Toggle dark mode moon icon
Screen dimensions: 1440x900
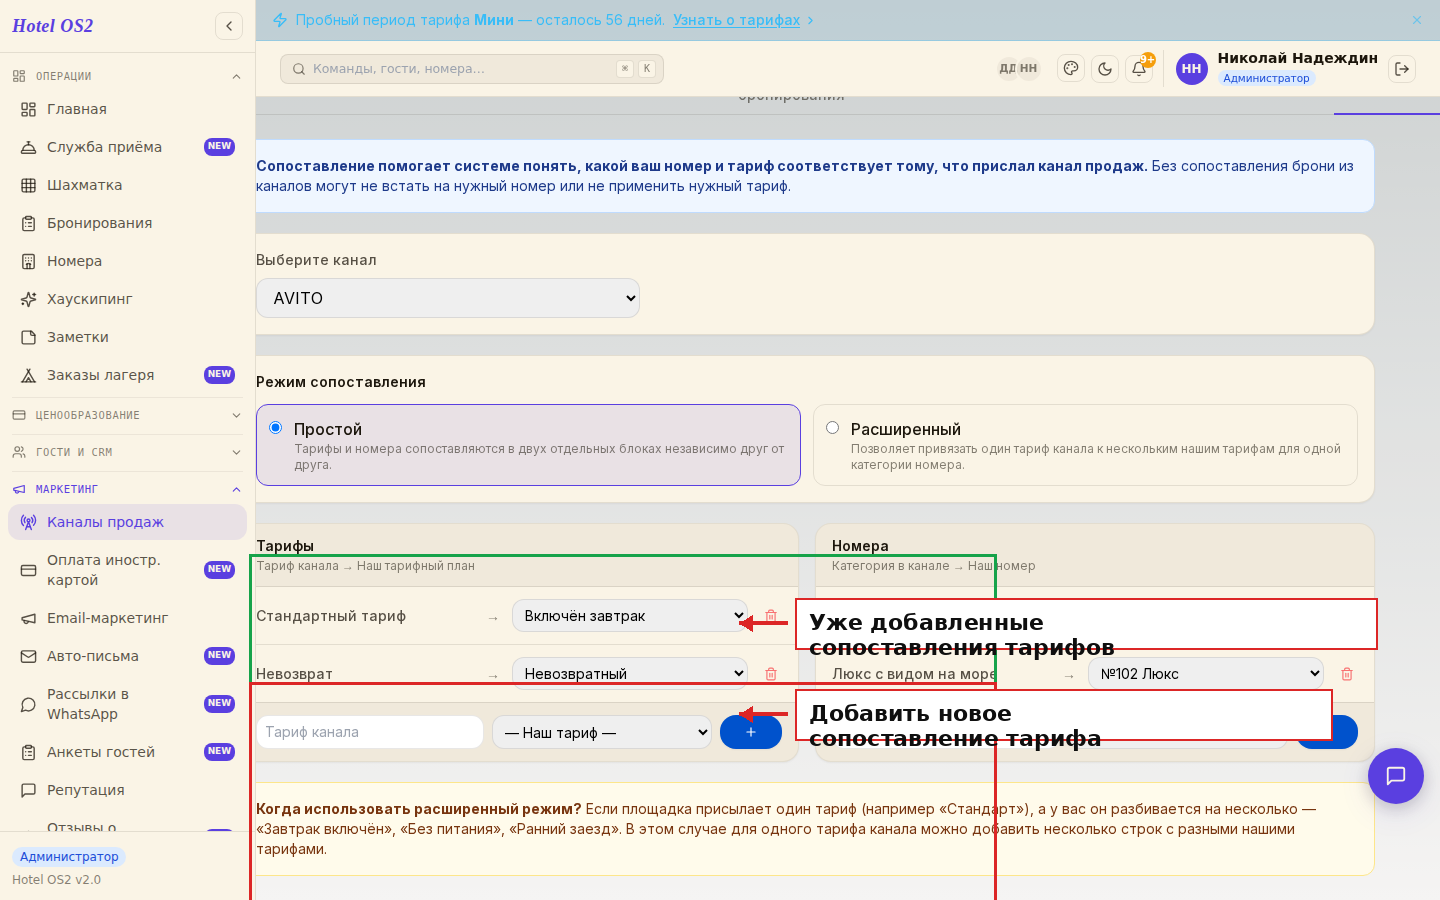pos(1105,69)
